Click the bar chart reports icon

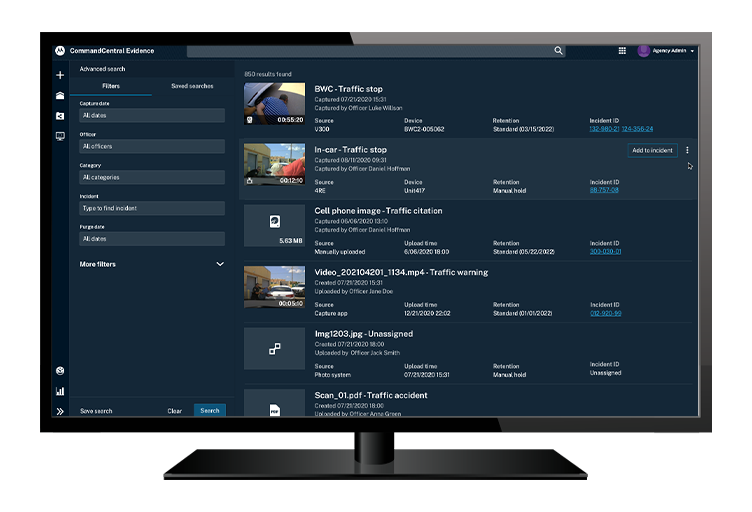pos(60,391)
